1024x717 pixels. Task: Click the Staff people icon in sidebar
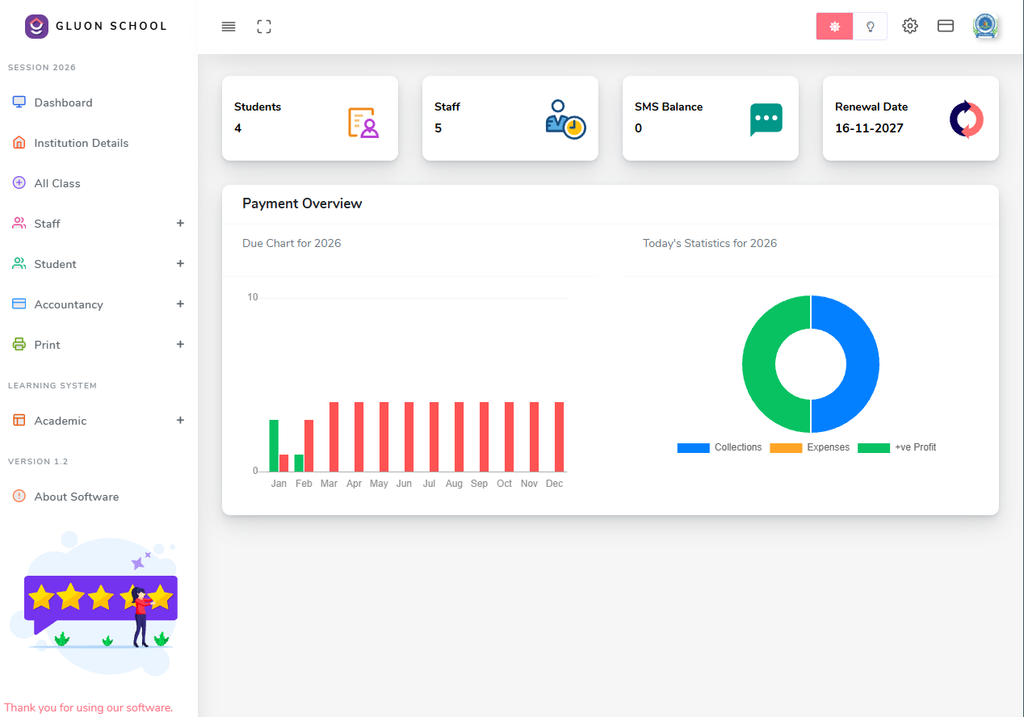19,223
